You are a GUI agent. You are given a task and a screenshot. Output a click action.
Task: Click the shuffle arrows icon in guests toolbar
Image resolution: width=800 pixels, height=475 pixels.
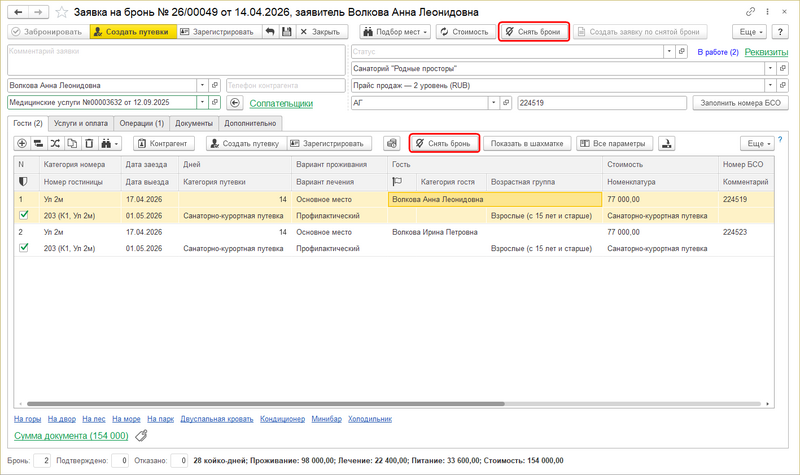(x=56, y=143)
